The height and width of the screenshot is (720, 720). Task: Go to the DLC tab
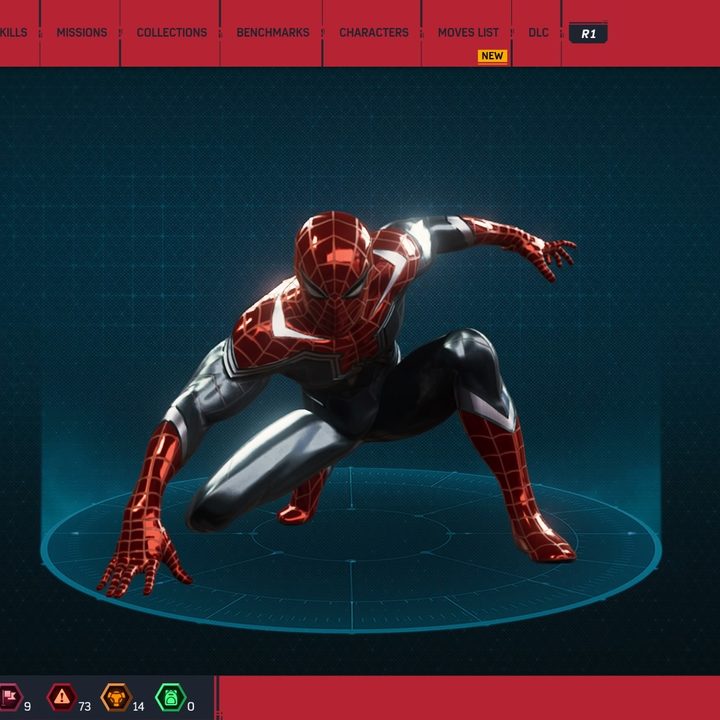coord(538,33)
